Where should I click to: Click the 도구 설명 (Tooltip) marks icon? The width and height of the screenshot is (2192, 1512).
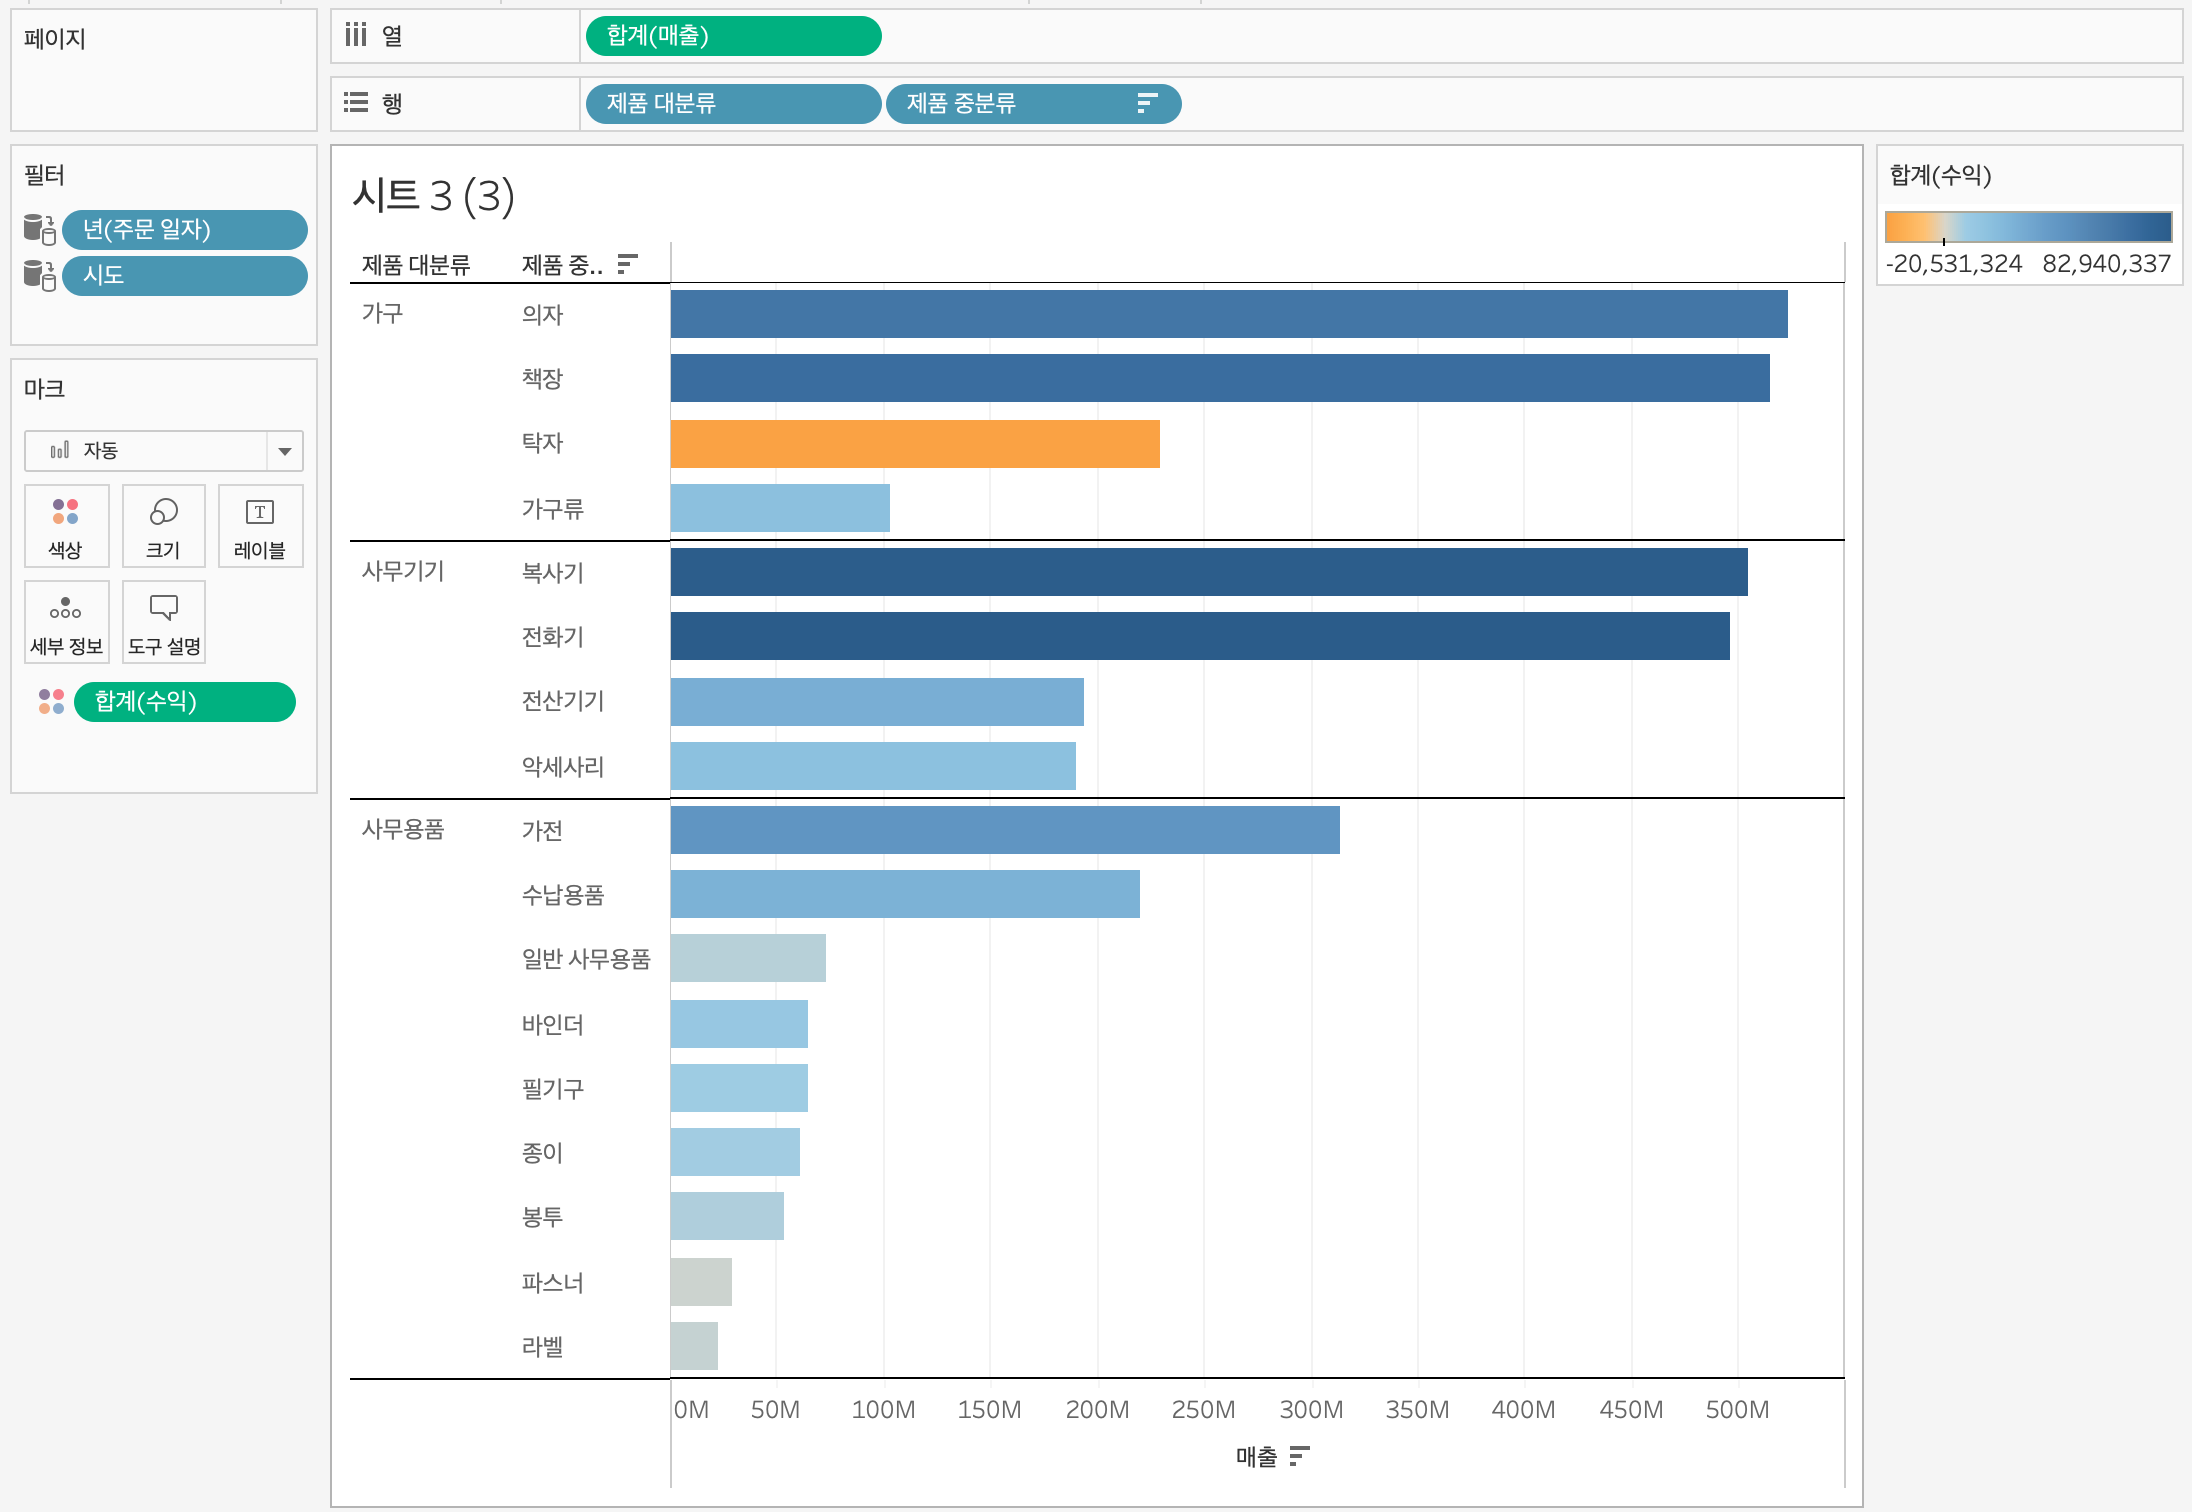click(x=163, y=621)
